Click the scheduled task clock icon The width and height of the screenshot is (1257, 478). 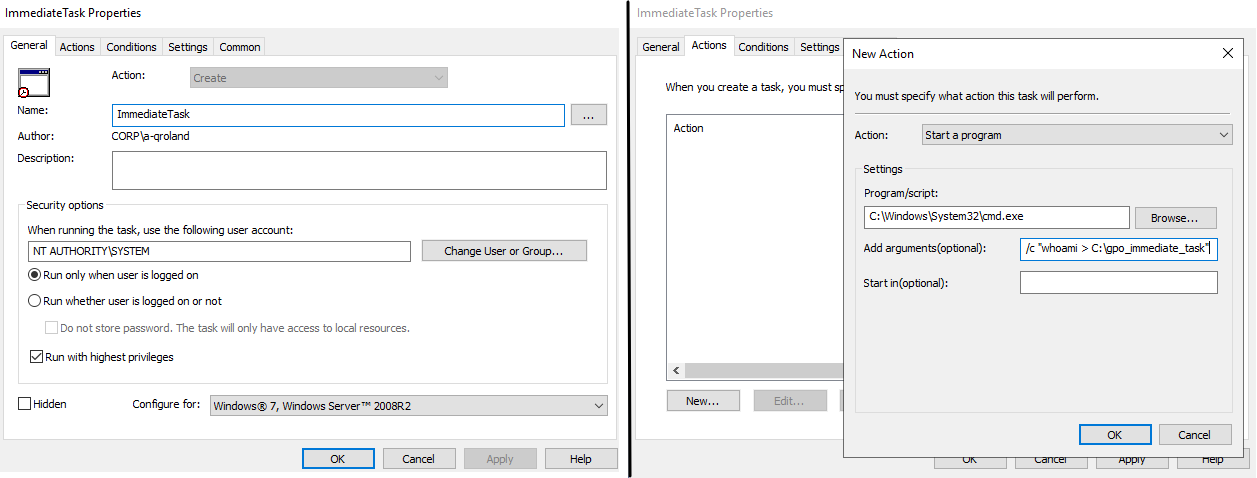pyautogui.click(x=33, y=83)
